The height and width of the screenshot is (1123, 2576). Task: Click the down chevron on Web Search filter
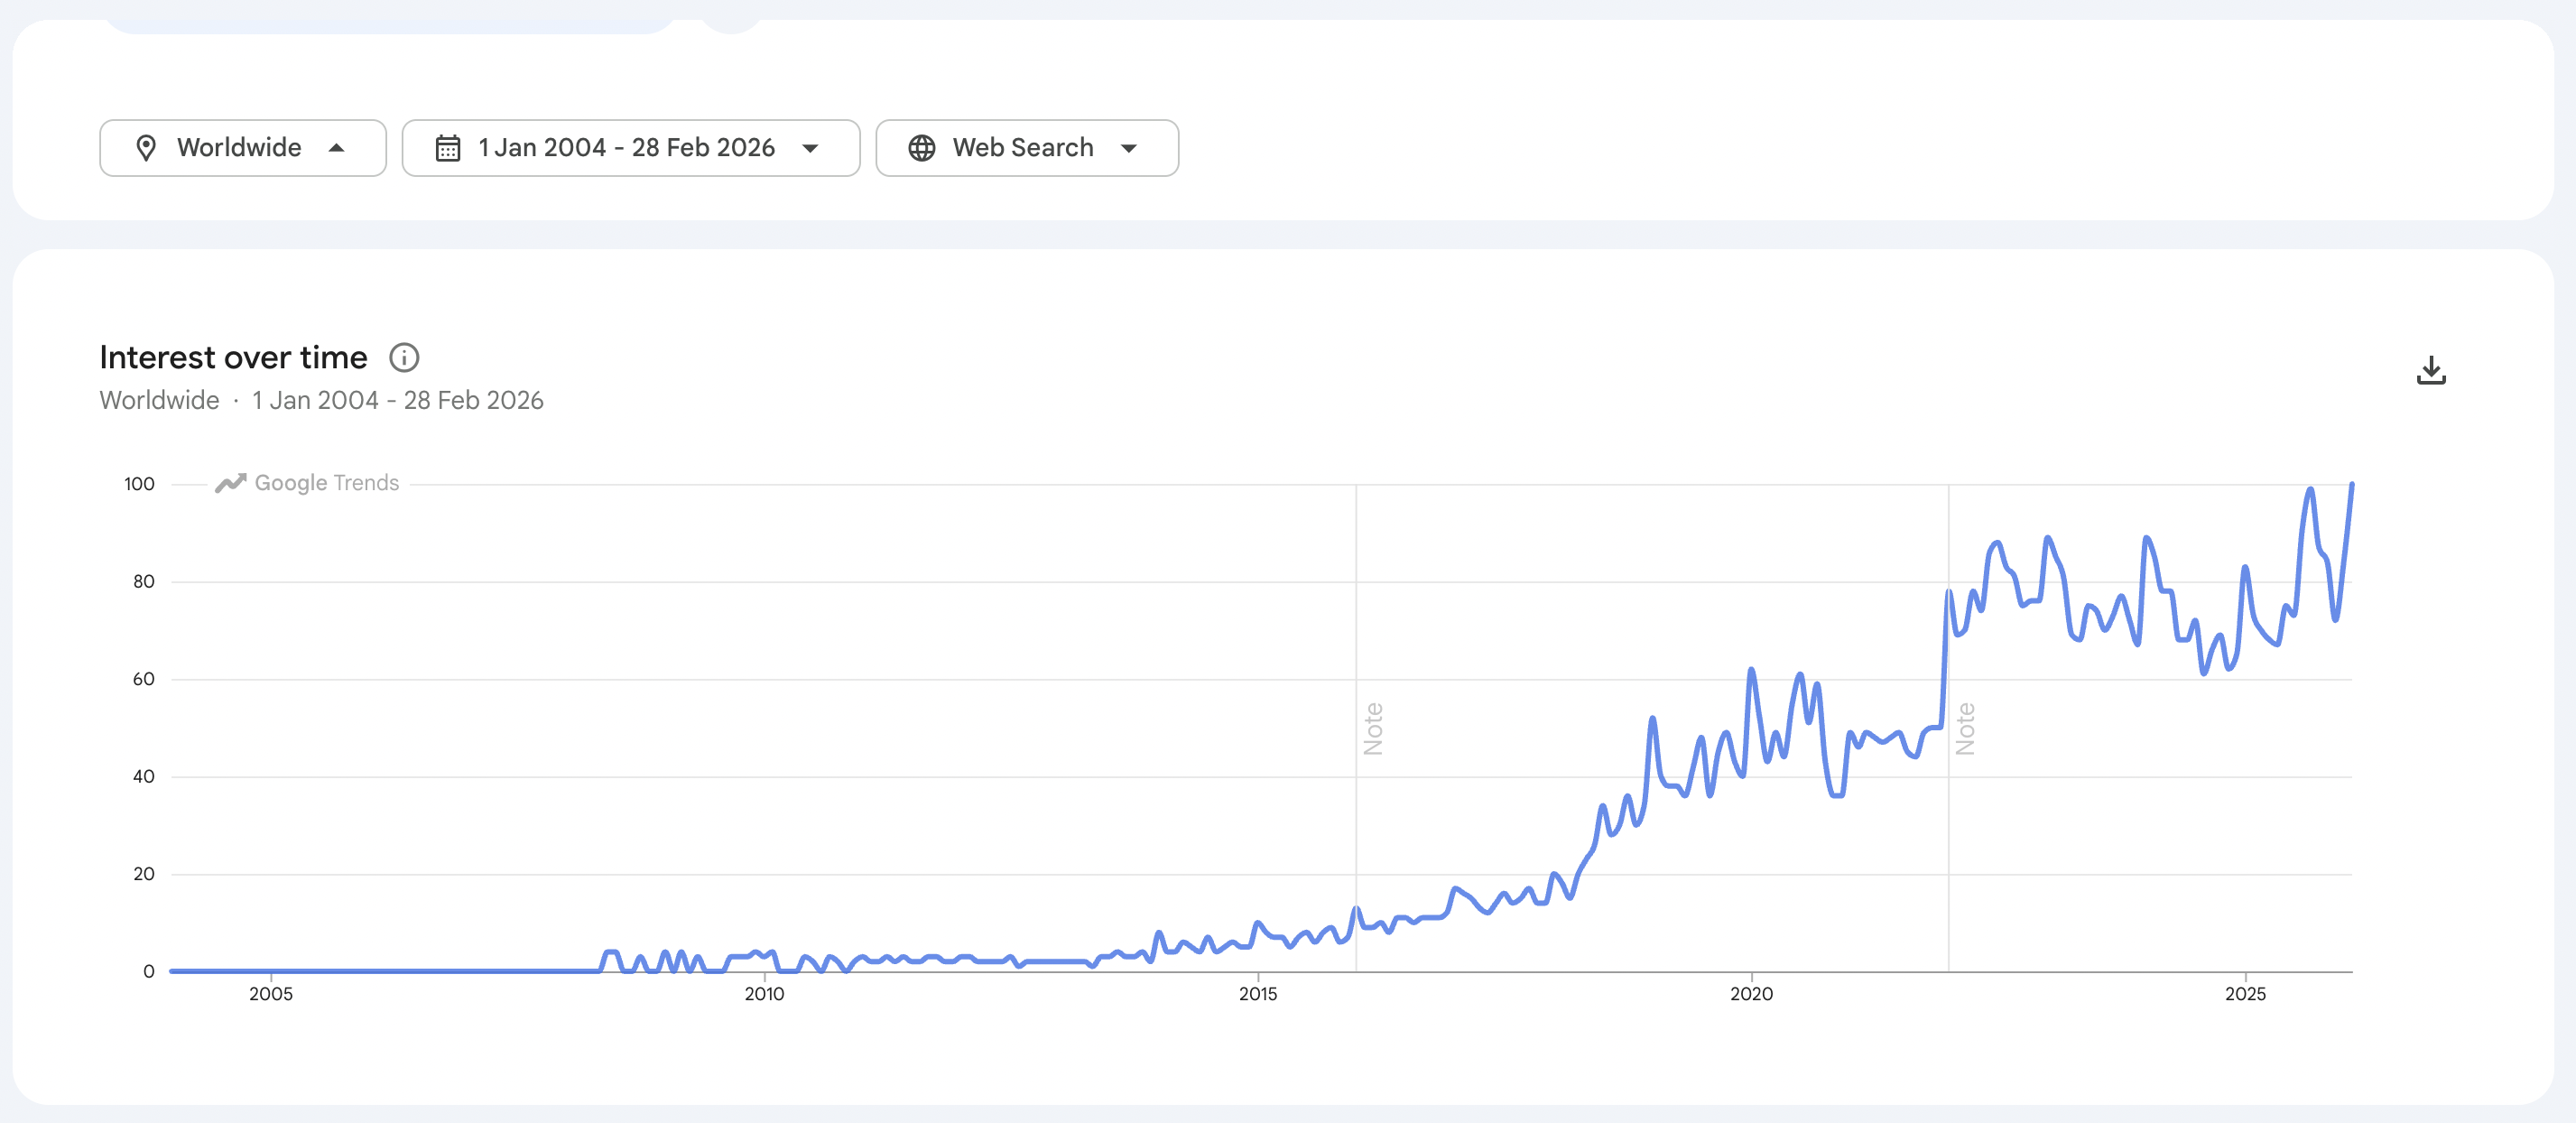1128,148
